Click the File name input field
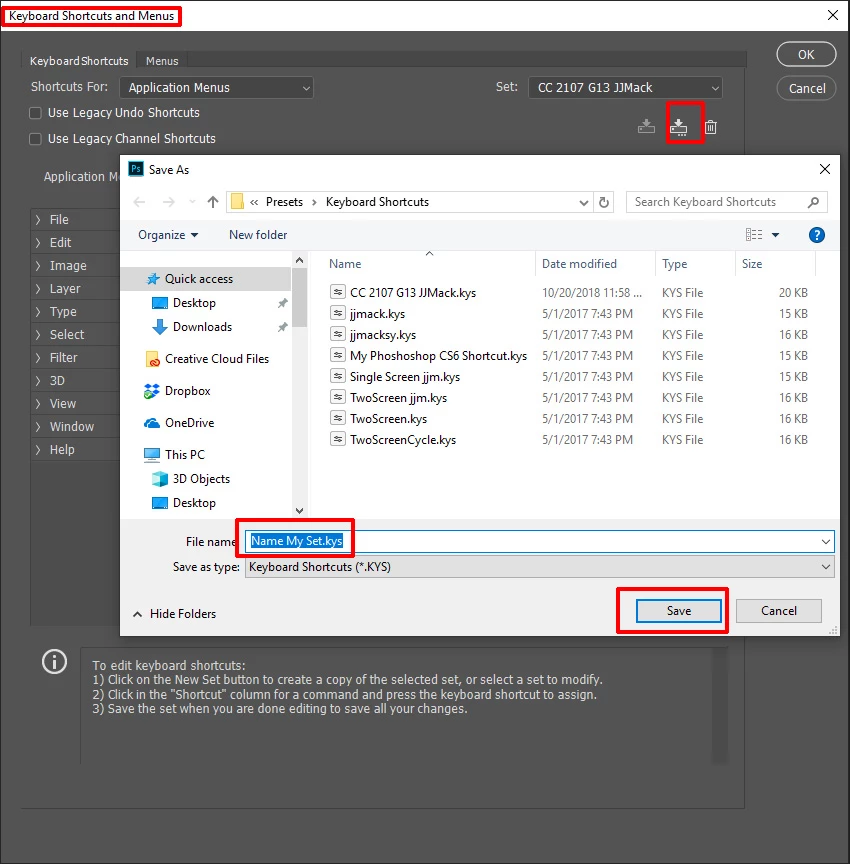The height and width of the screenshot is (864, 850). pyautogui.click(x=539, y=541)
